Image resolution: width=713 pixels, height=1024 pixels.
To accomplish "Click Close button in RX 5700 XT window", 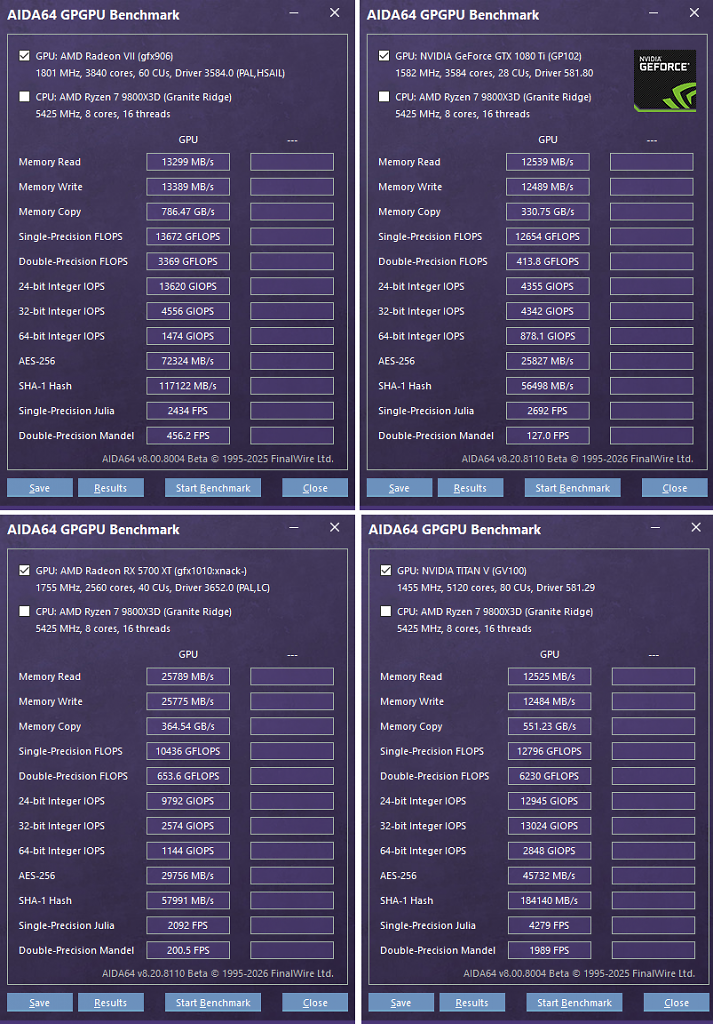I will [x=315, y=1002].
